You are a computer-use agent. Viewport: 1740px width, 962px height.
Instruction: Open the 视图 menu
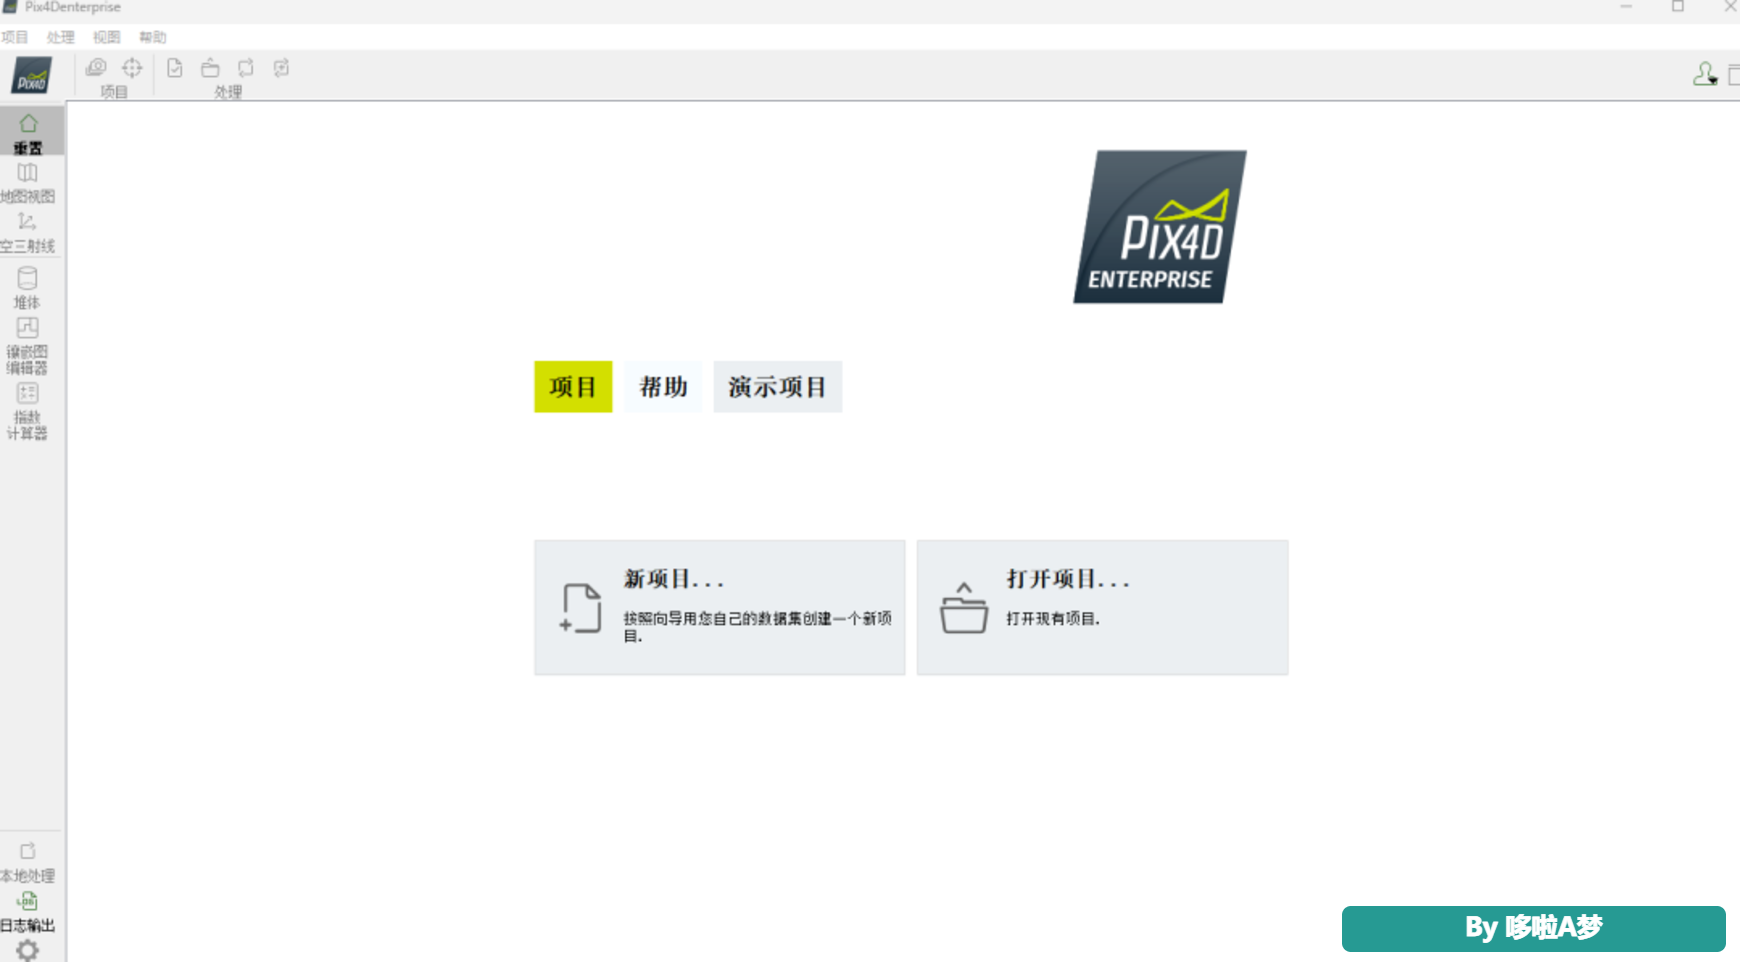[107, 37]
